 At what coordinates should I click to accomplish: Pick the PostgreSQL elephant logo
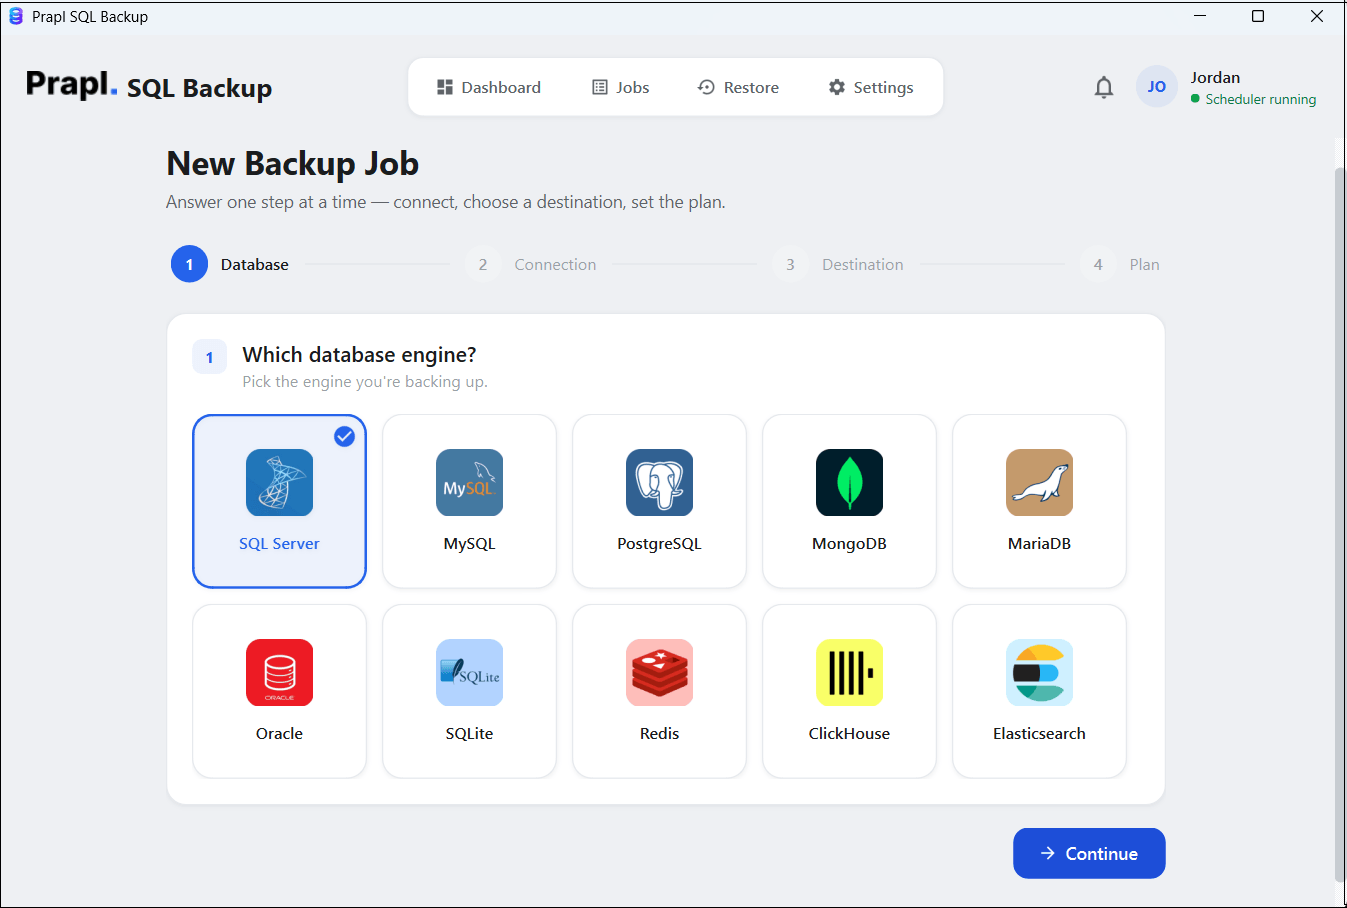click(659, 482)
